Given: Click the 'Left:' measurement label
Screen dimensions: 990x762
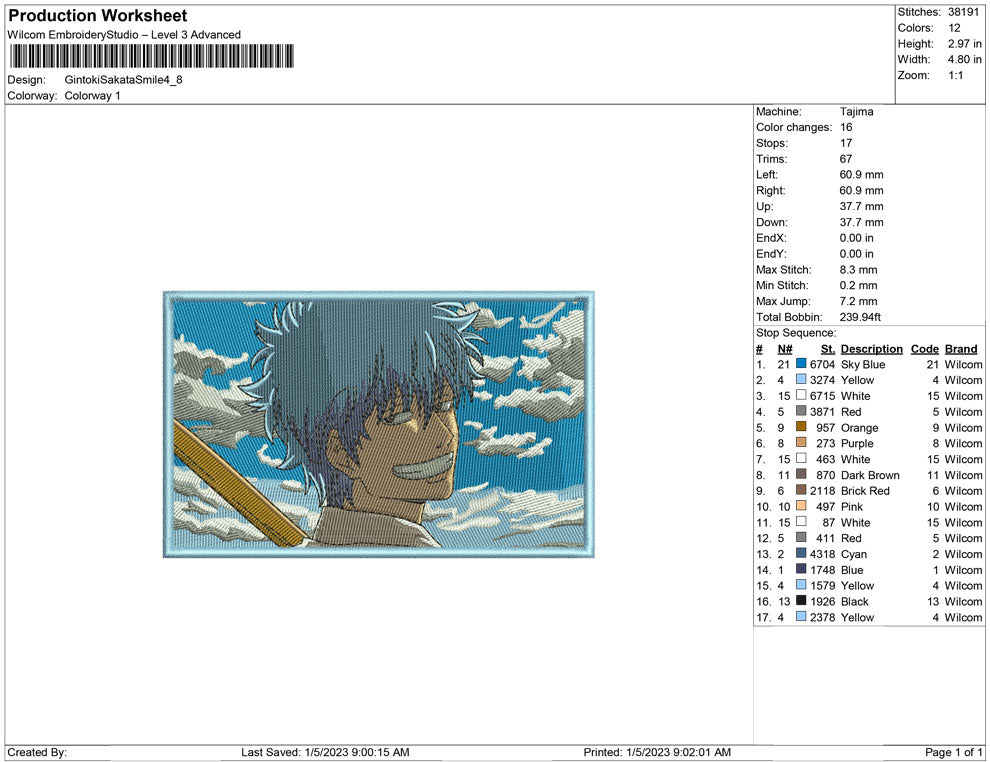Looking at the screenshot, I should point(766,174).
